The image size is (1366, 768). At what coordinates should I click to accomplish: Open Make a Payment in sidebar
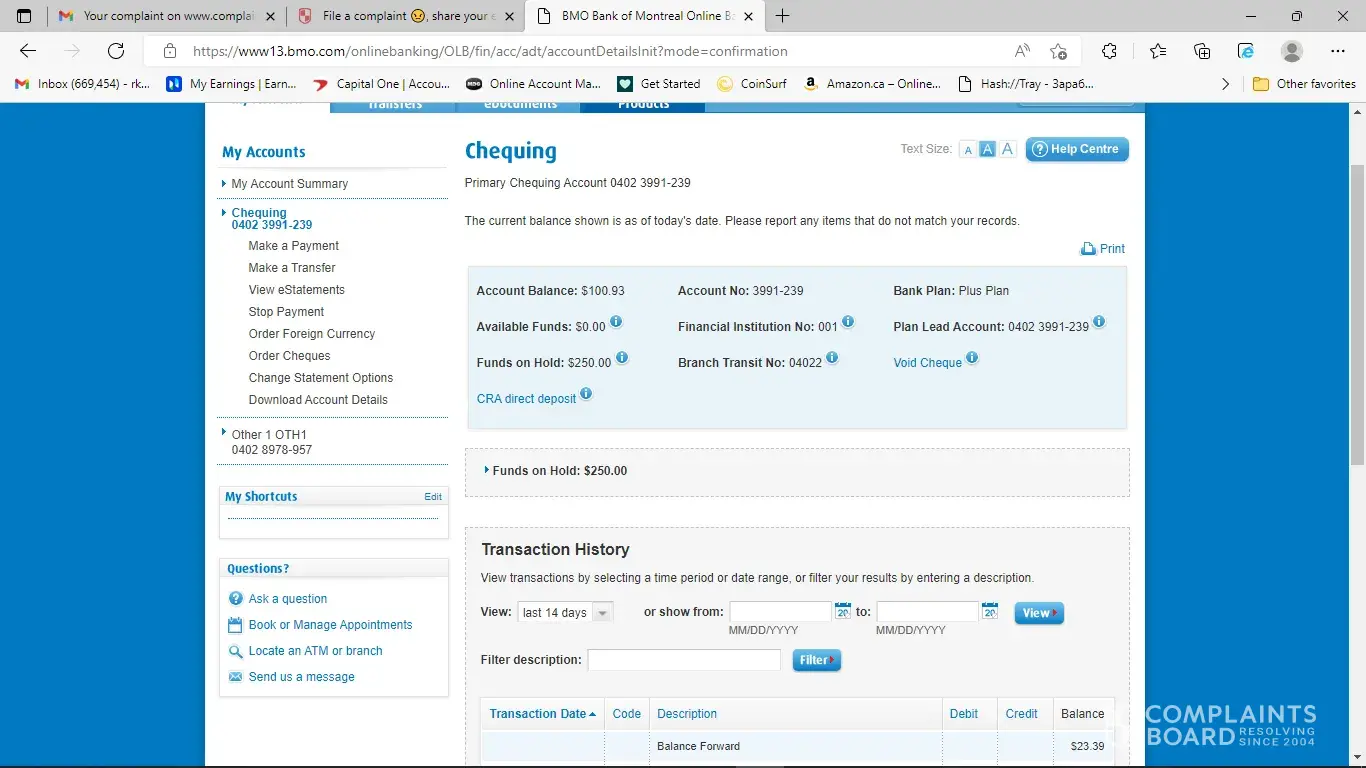click(x=293, y=246)
